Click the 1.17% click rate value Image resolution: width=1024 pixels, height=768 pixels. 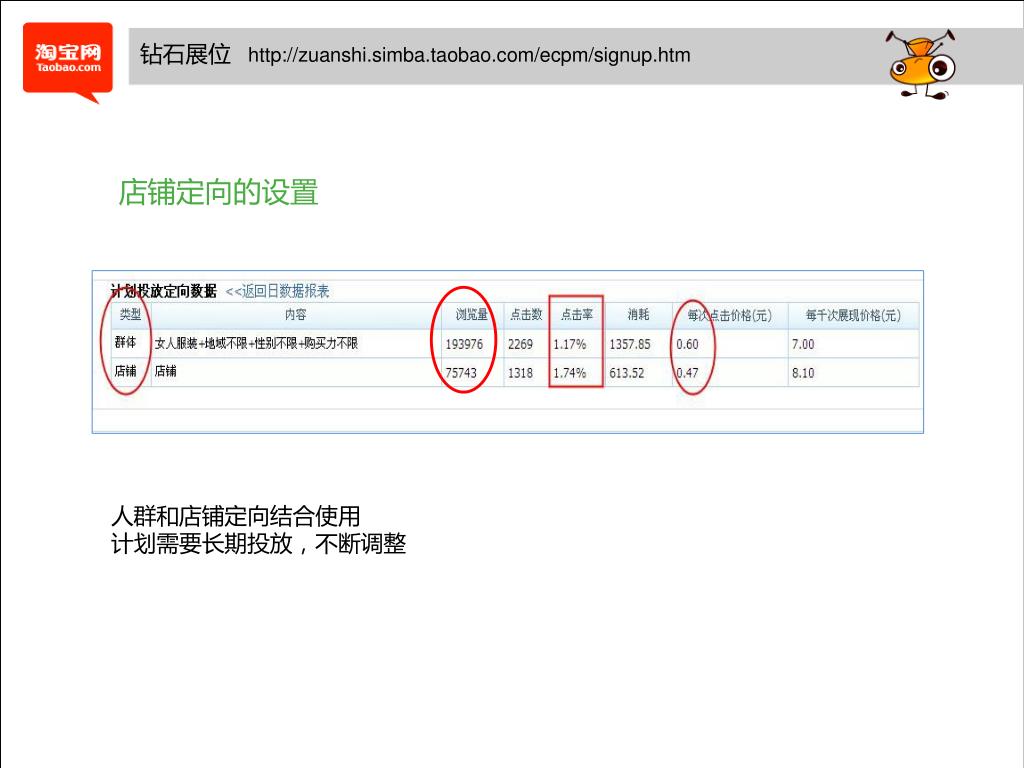(569, 344)
